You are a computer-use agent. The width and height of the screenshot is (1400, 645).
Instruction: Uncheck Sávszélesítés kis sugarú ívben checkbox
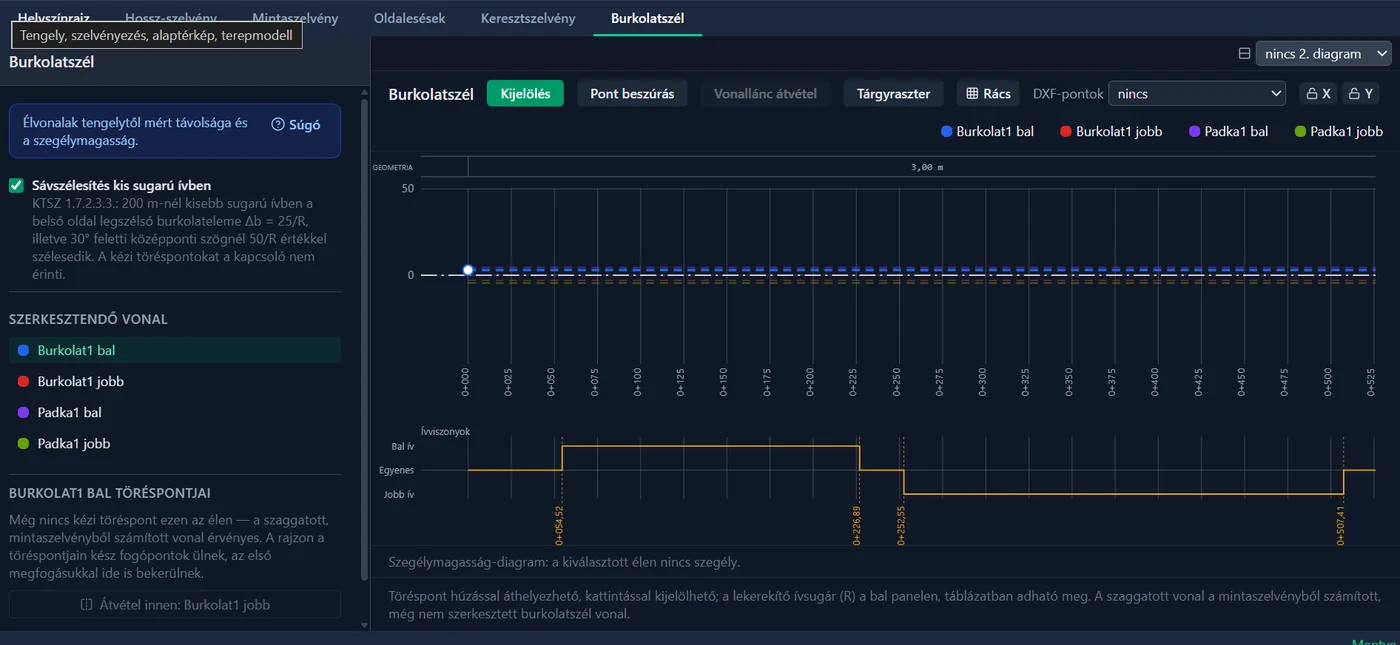[16, 185]
